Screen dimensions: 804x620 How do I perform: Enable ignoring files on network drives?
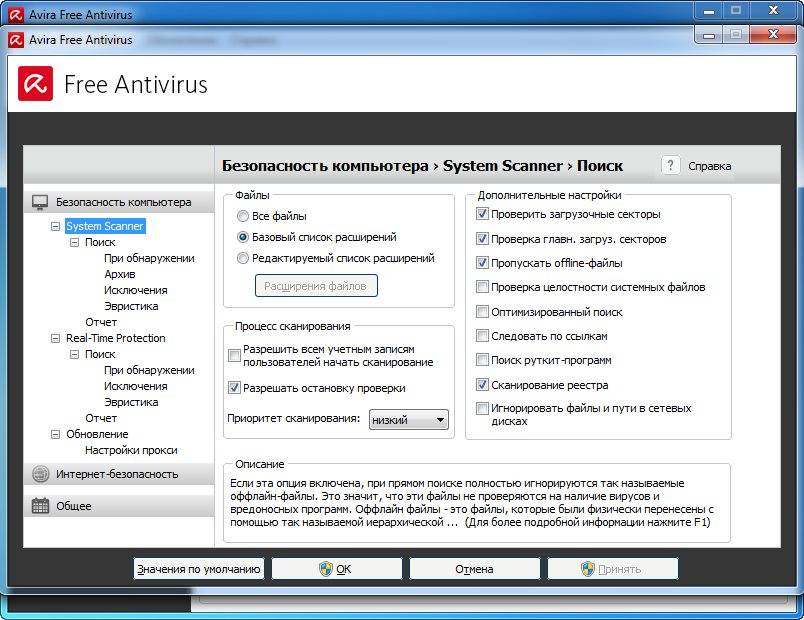(482, 408)
